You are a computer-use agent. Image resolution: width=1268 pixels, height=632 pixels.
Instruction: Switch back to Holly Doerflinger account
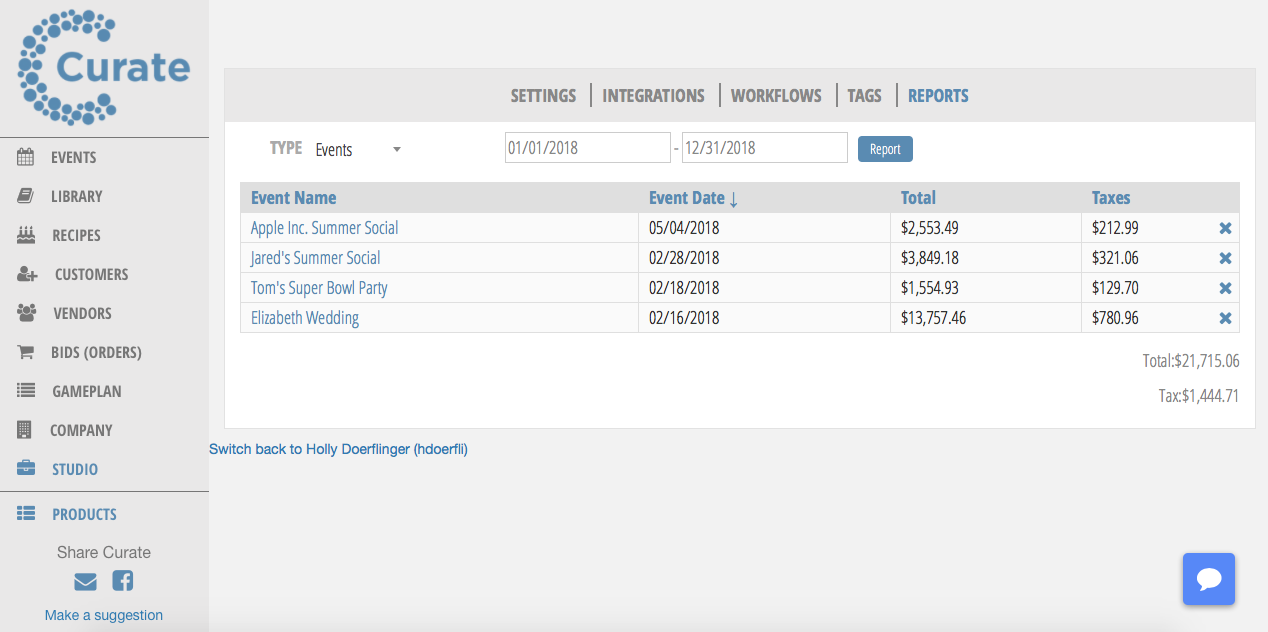[338, 450]
